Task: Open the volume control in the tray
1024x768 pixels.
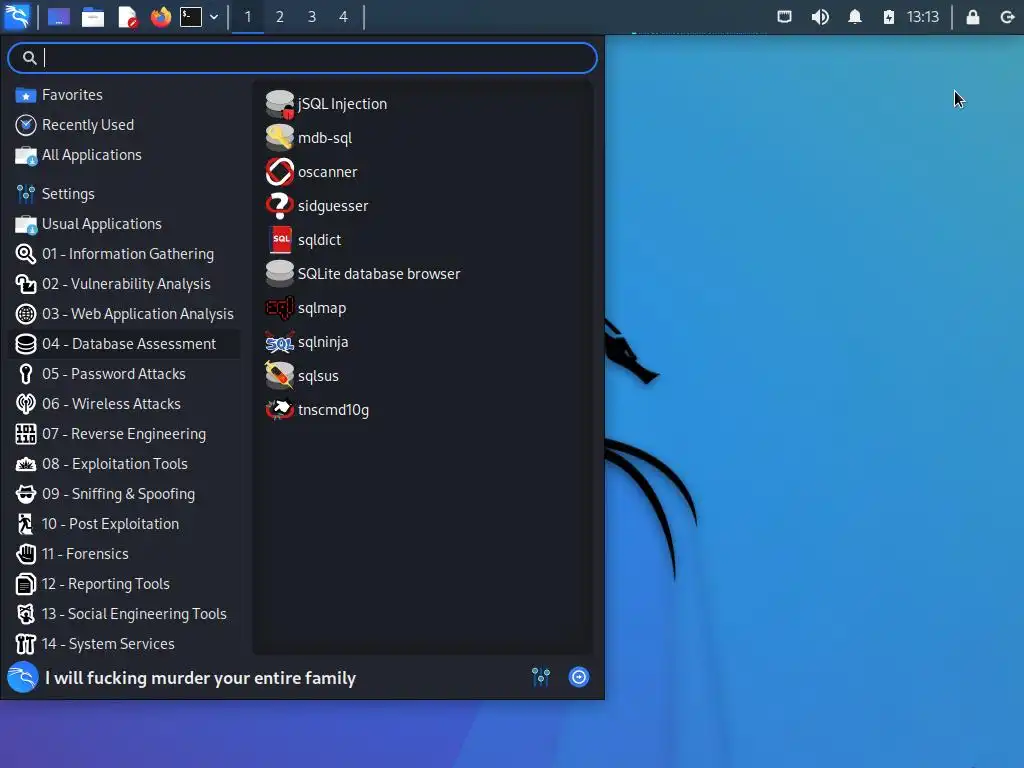Action: coord(820,17)
